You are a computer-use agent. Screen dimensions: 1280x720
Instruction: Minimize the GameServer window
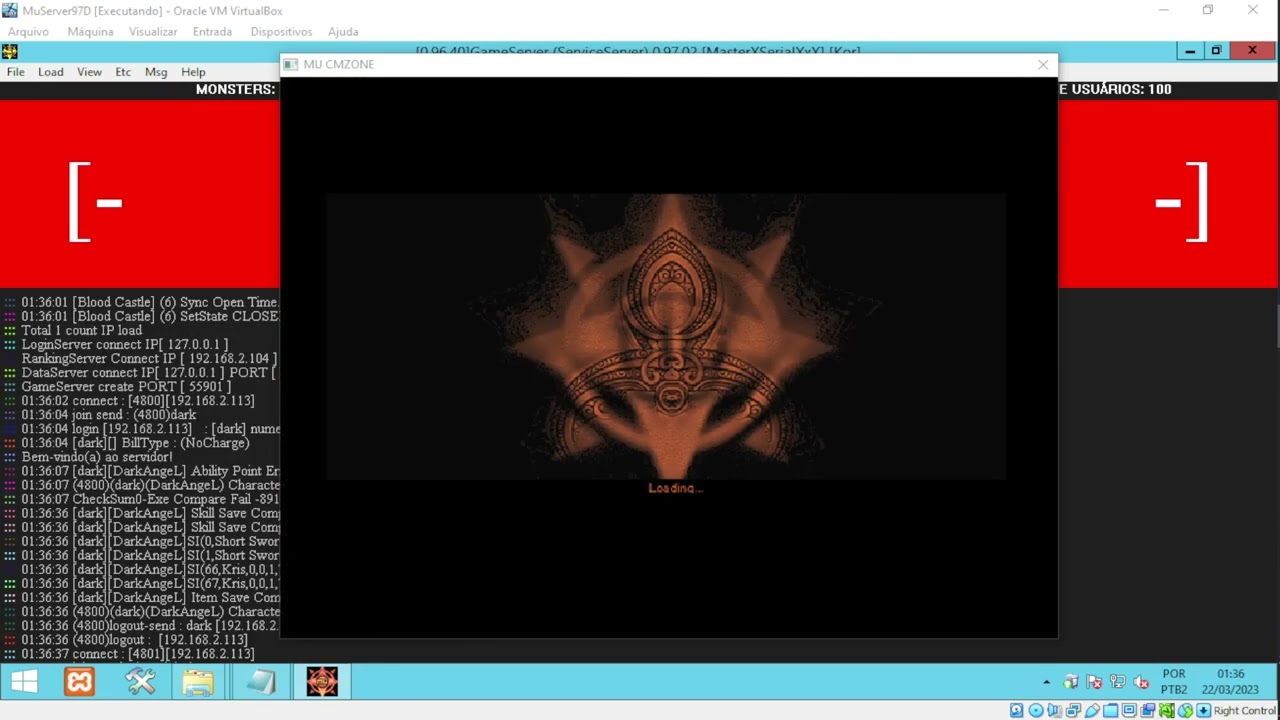pyautogui.click(x=1190, y=51)
